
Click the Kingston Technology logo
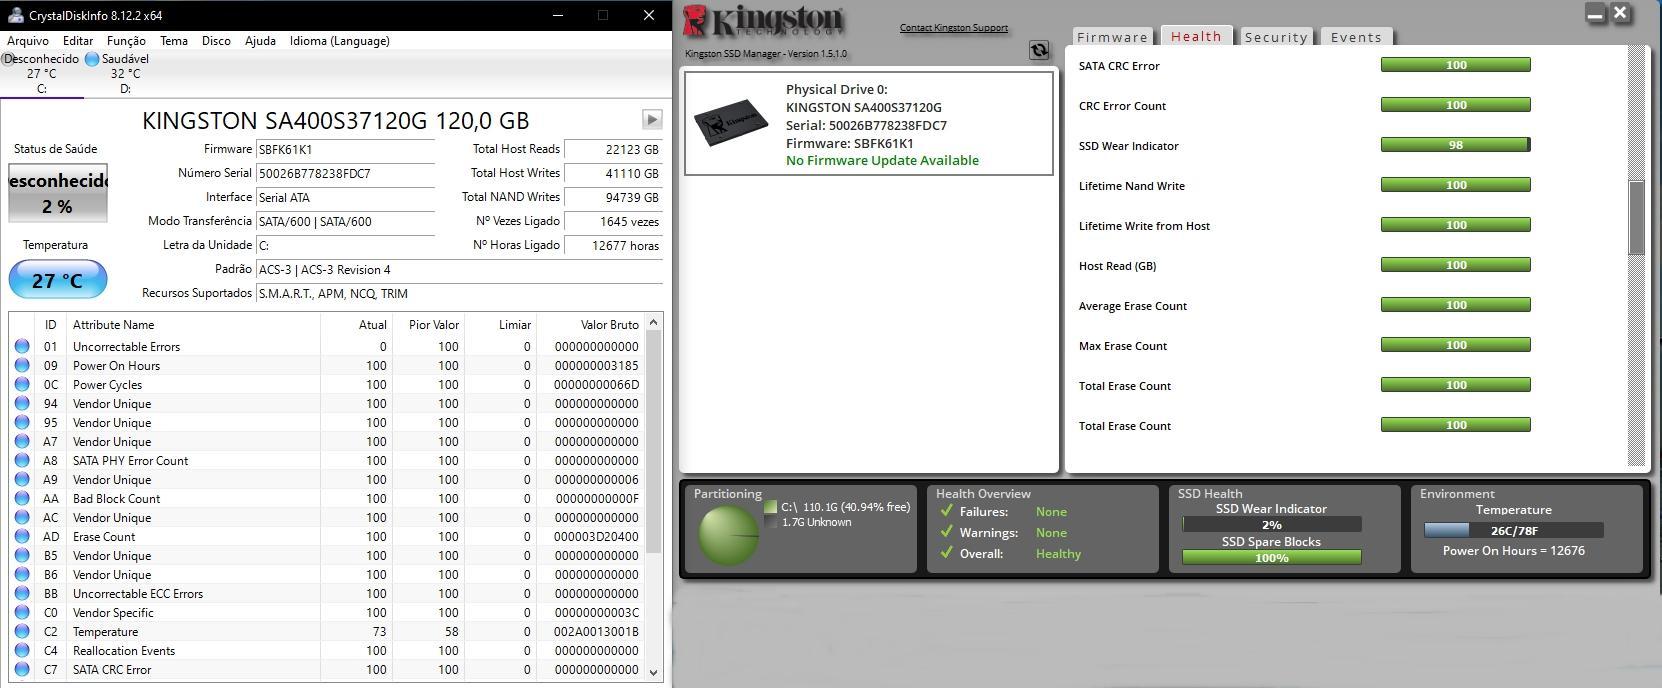[x=764, y=21]
